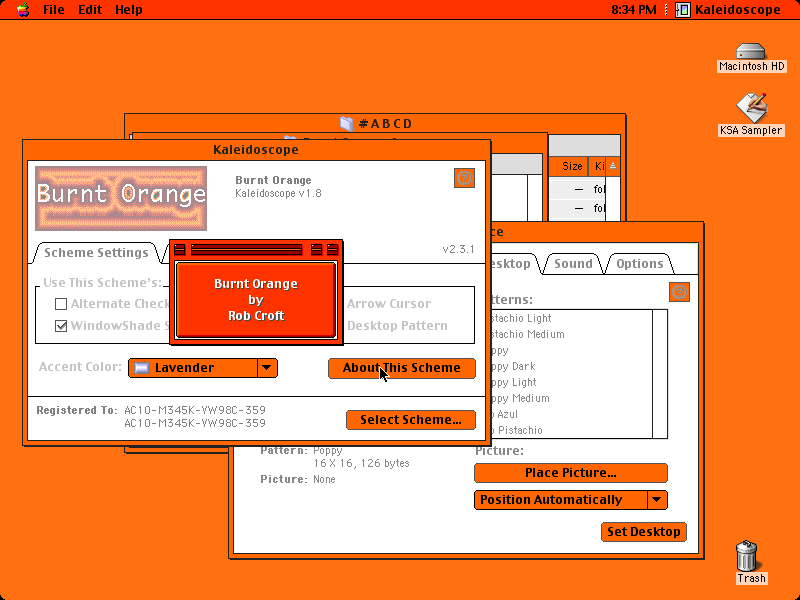This screenshot has width=800, height=600.
Task: Click the Desktop Pattern option label
Action: tap(397, 326)
